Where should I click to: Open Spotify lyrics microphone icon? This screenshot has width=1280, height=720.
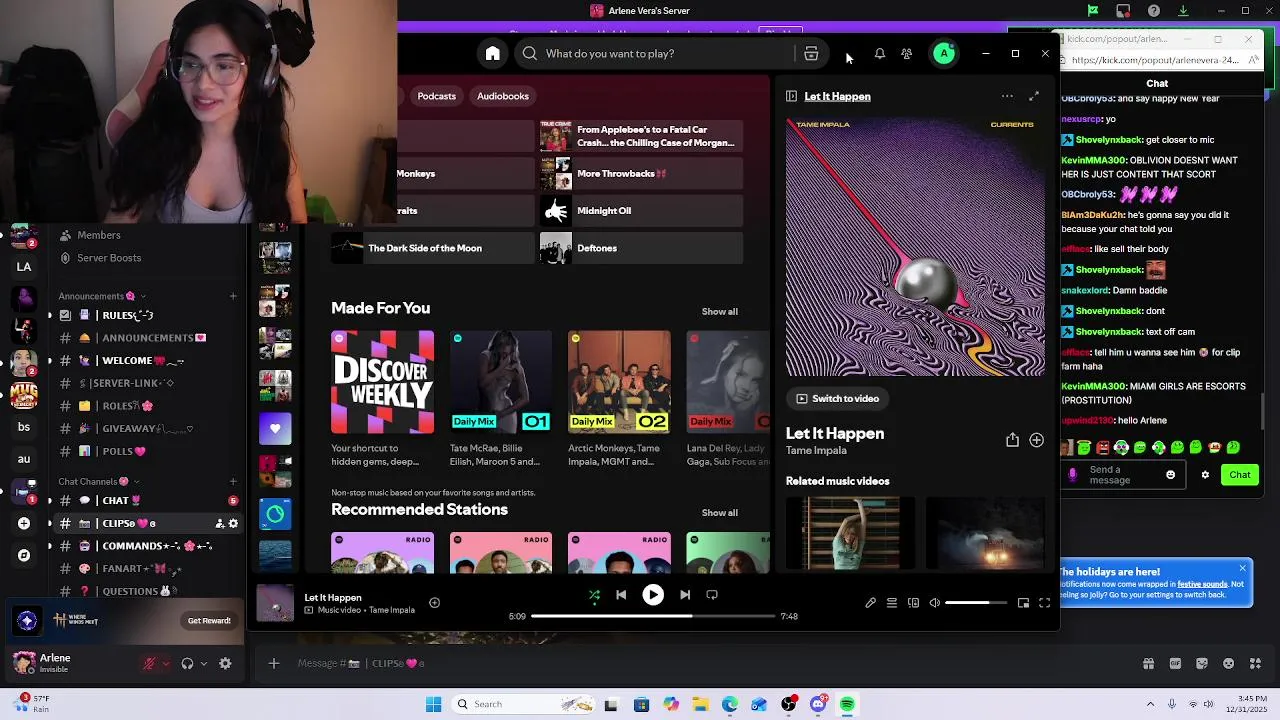pos(870,603)
